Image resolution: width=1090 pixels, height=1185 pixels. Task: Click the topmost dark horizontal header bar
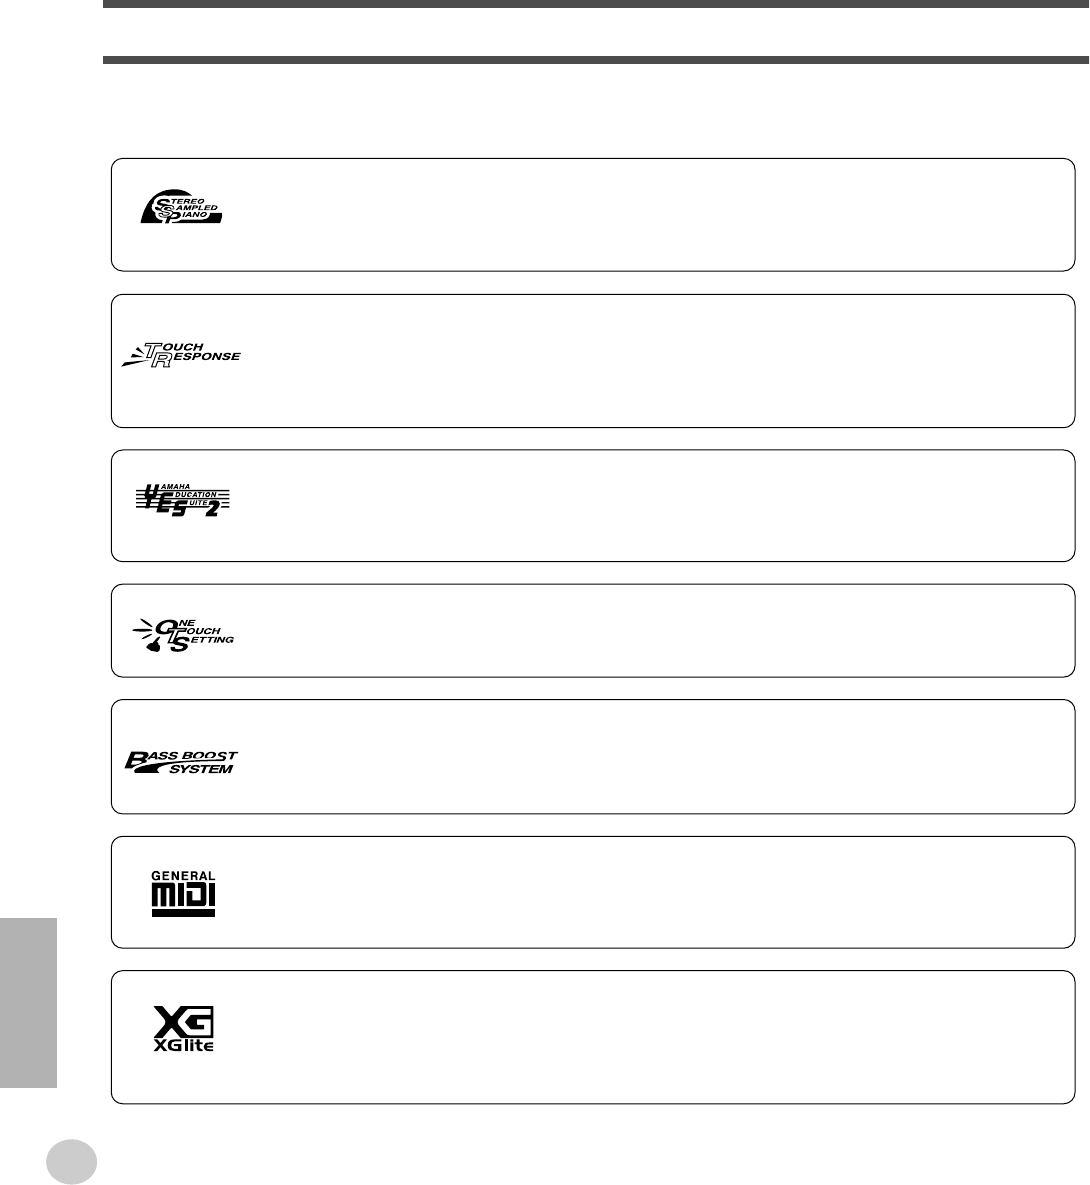[596, 4]
